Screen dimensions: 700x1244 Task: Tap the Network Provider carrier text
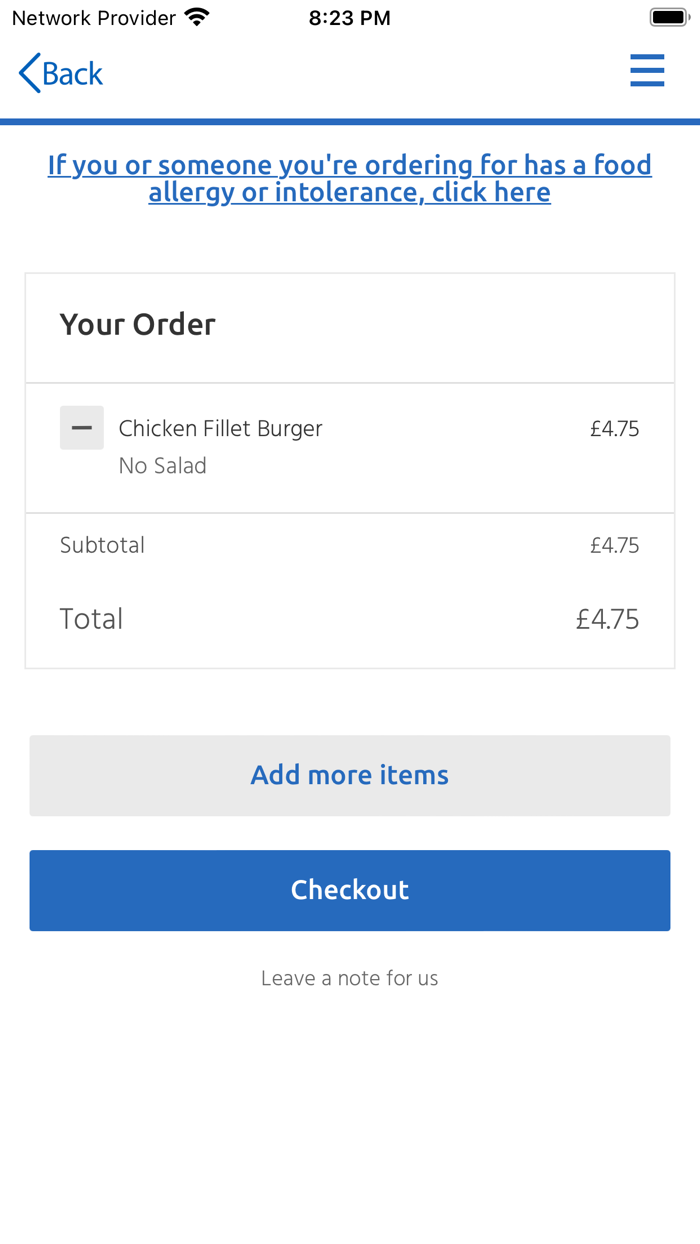93,17
